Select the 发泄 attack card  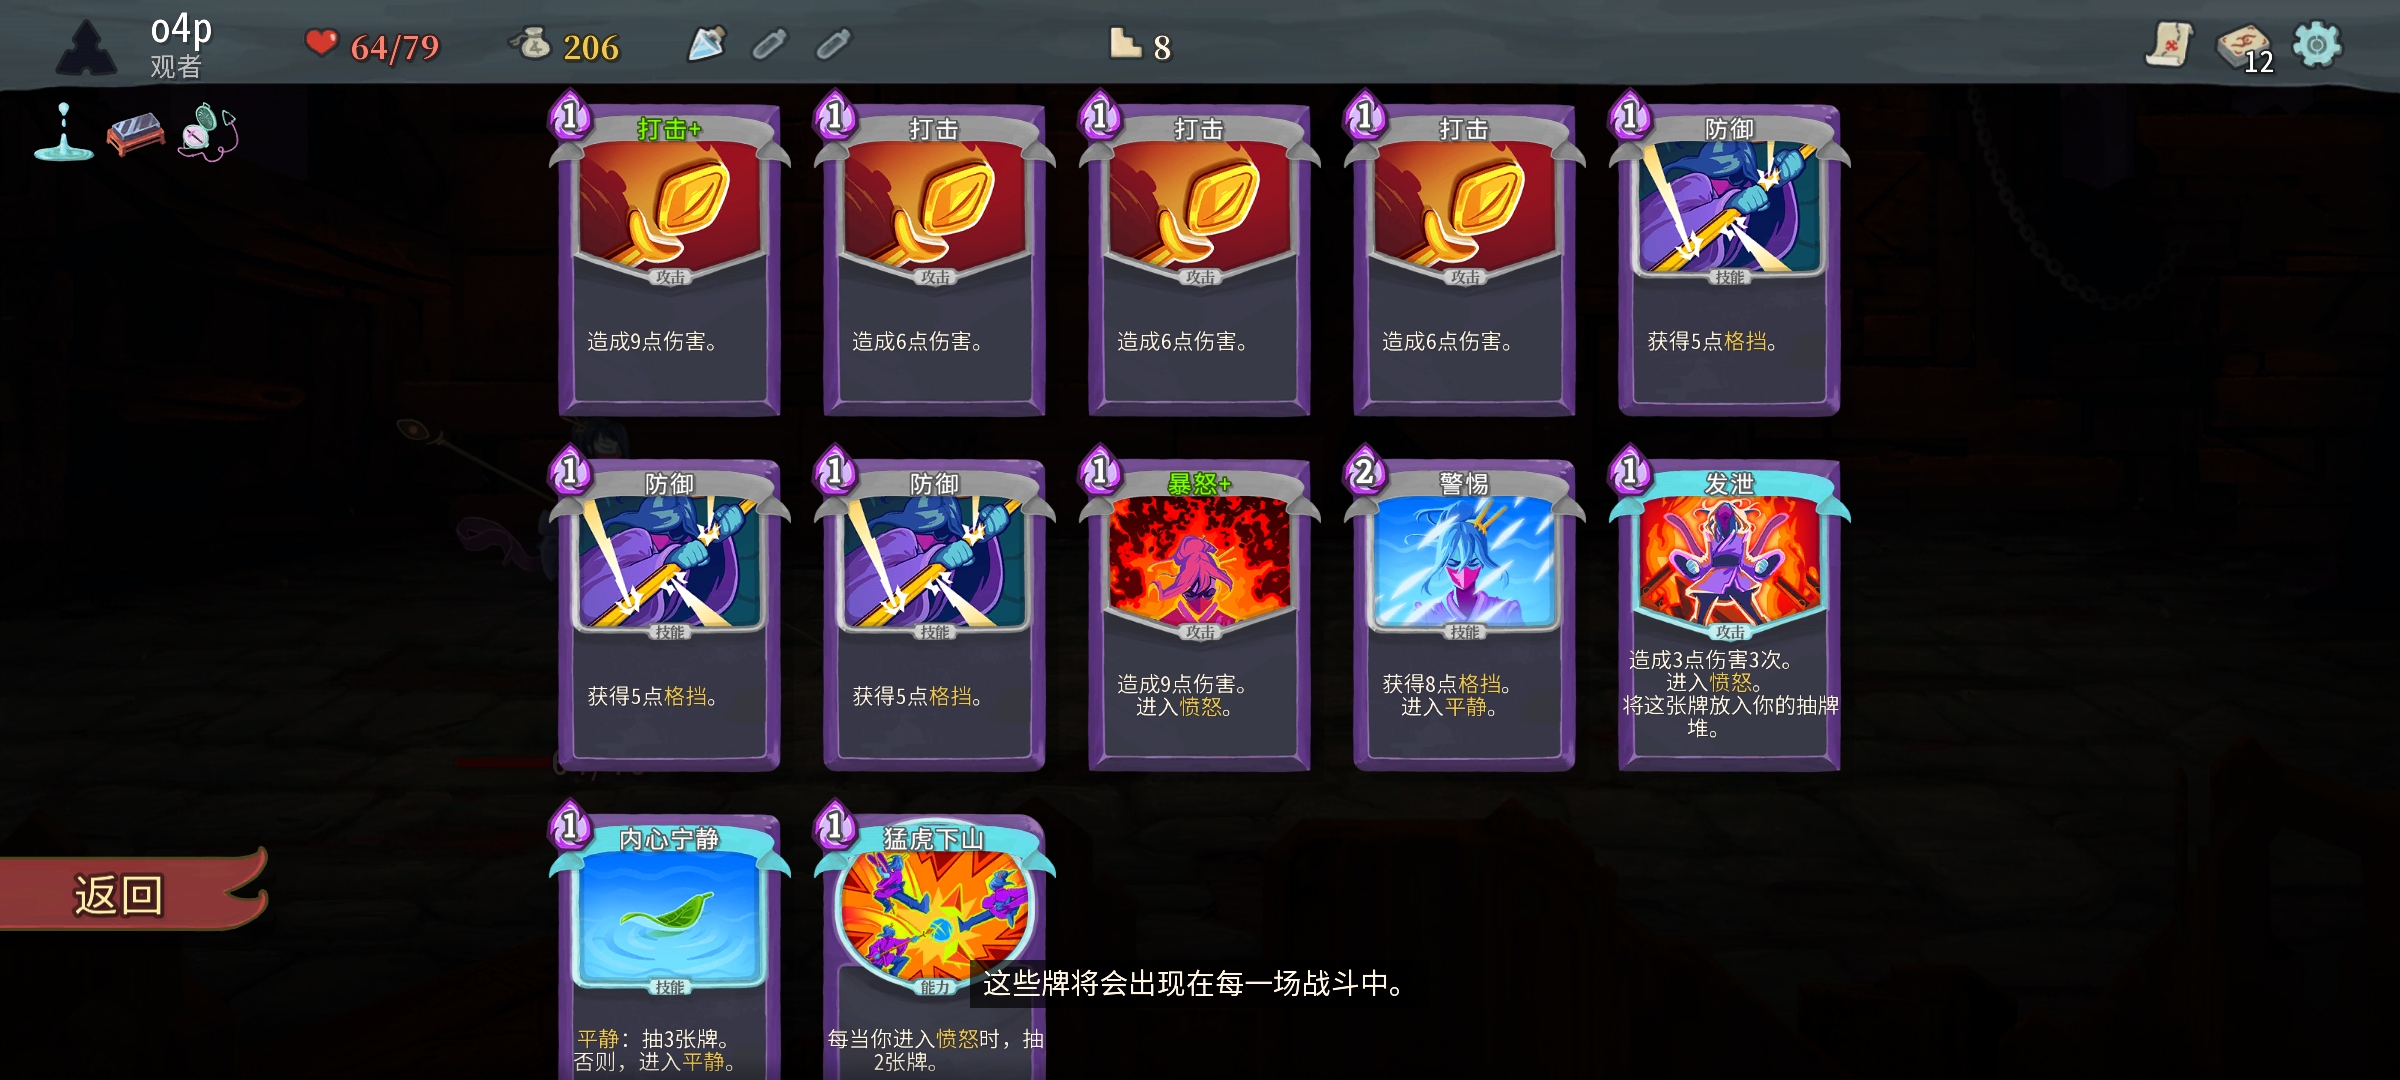[x=1728, y=610]
